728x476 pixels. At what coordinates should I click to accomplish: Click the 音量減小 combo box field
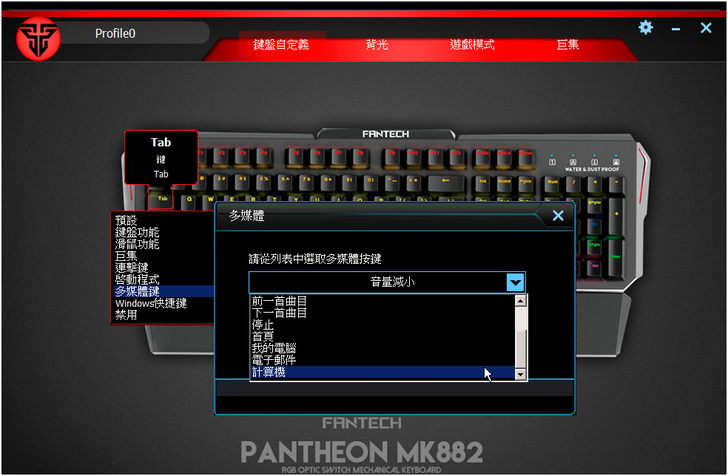coord(387,282)
